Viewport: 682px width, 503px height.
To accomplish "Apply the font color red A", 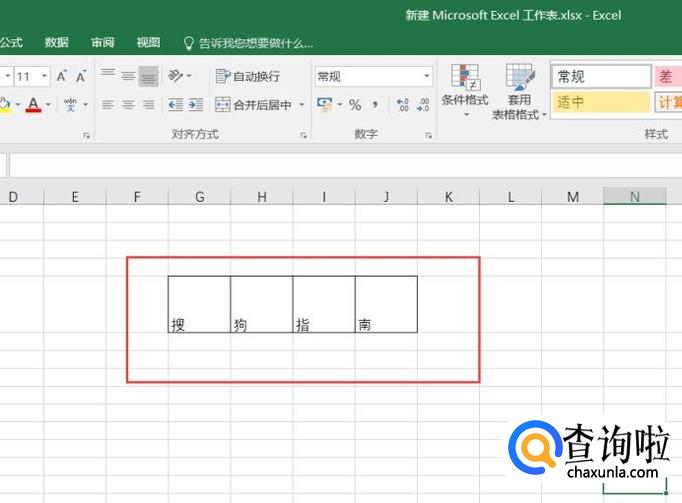I will coord(33,105).
